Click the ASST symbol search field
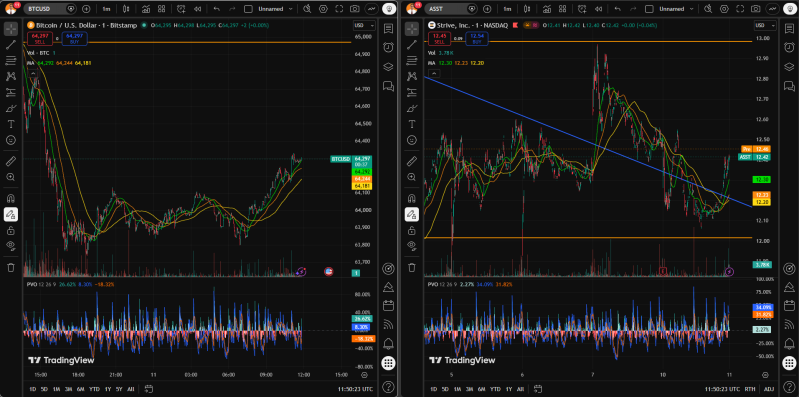This screenshot has height=397, width=799. (446, 9)
